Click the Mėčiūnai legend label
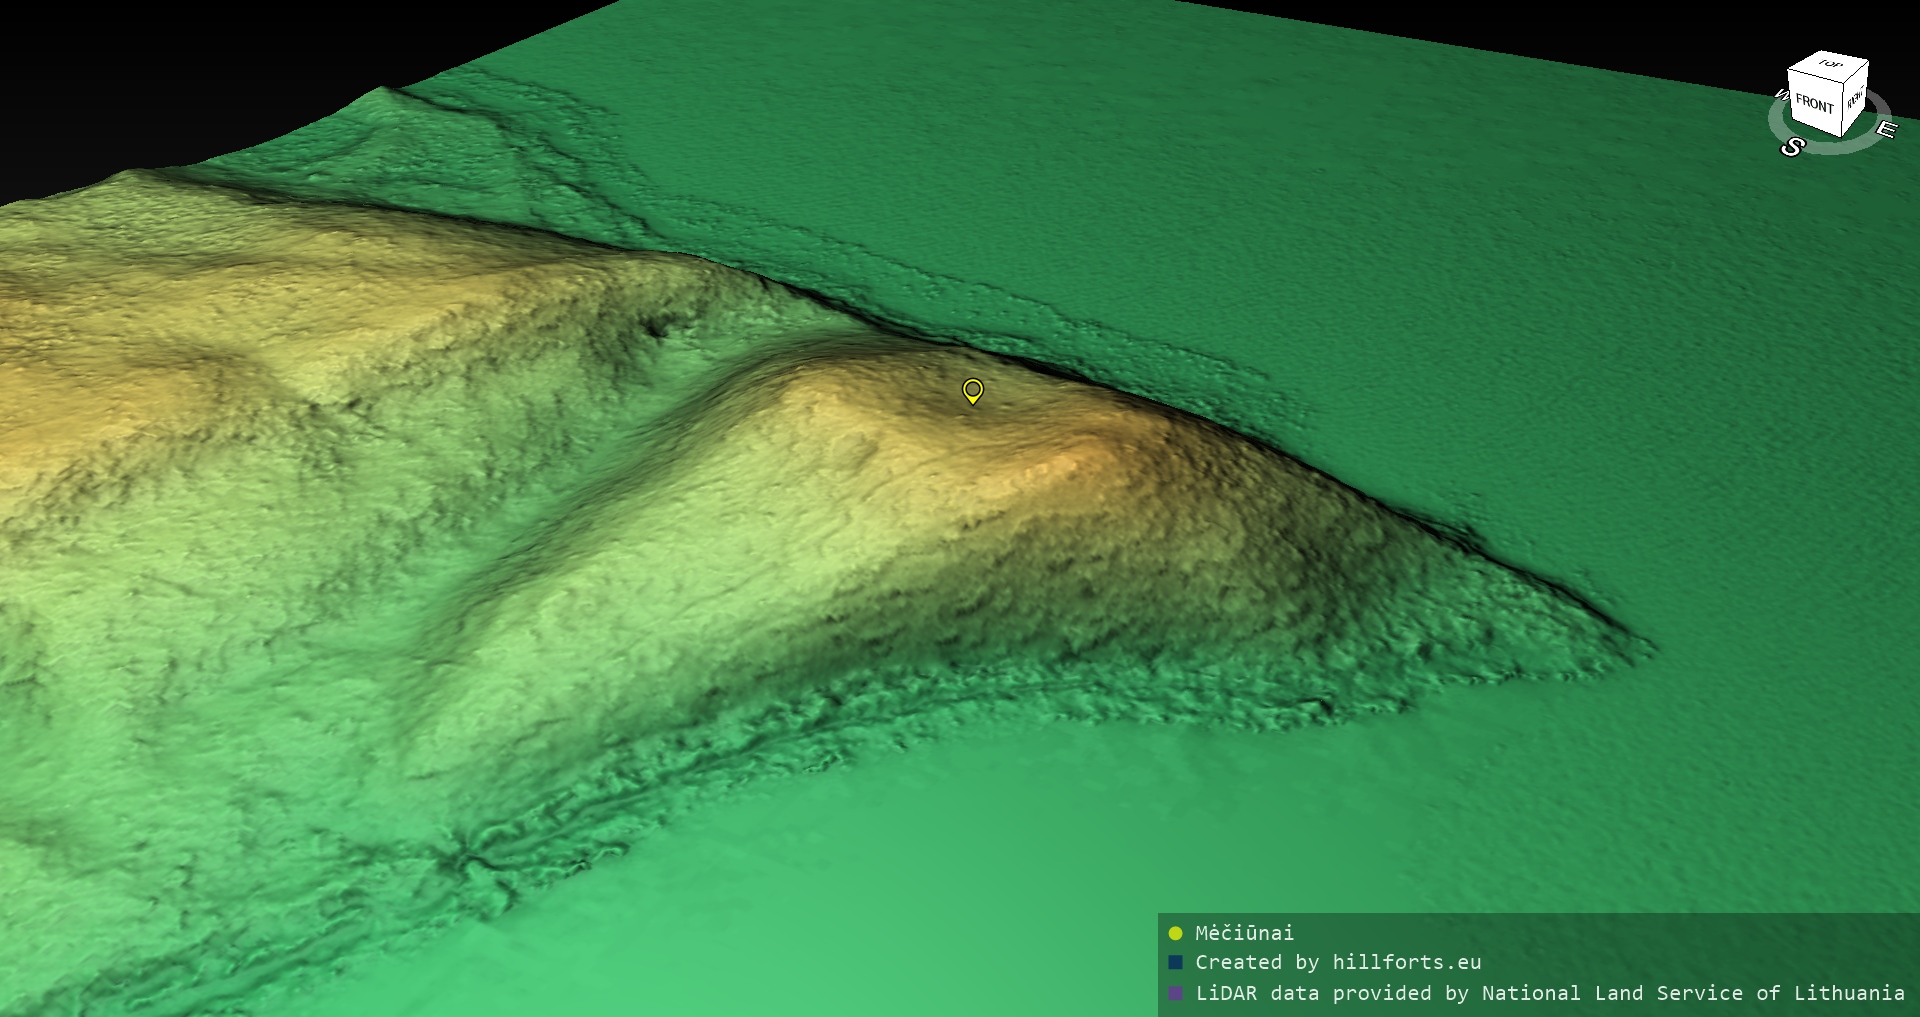Viewport: 1920px width, 1017px height. pyautogui.click(x=1244, y=934)
